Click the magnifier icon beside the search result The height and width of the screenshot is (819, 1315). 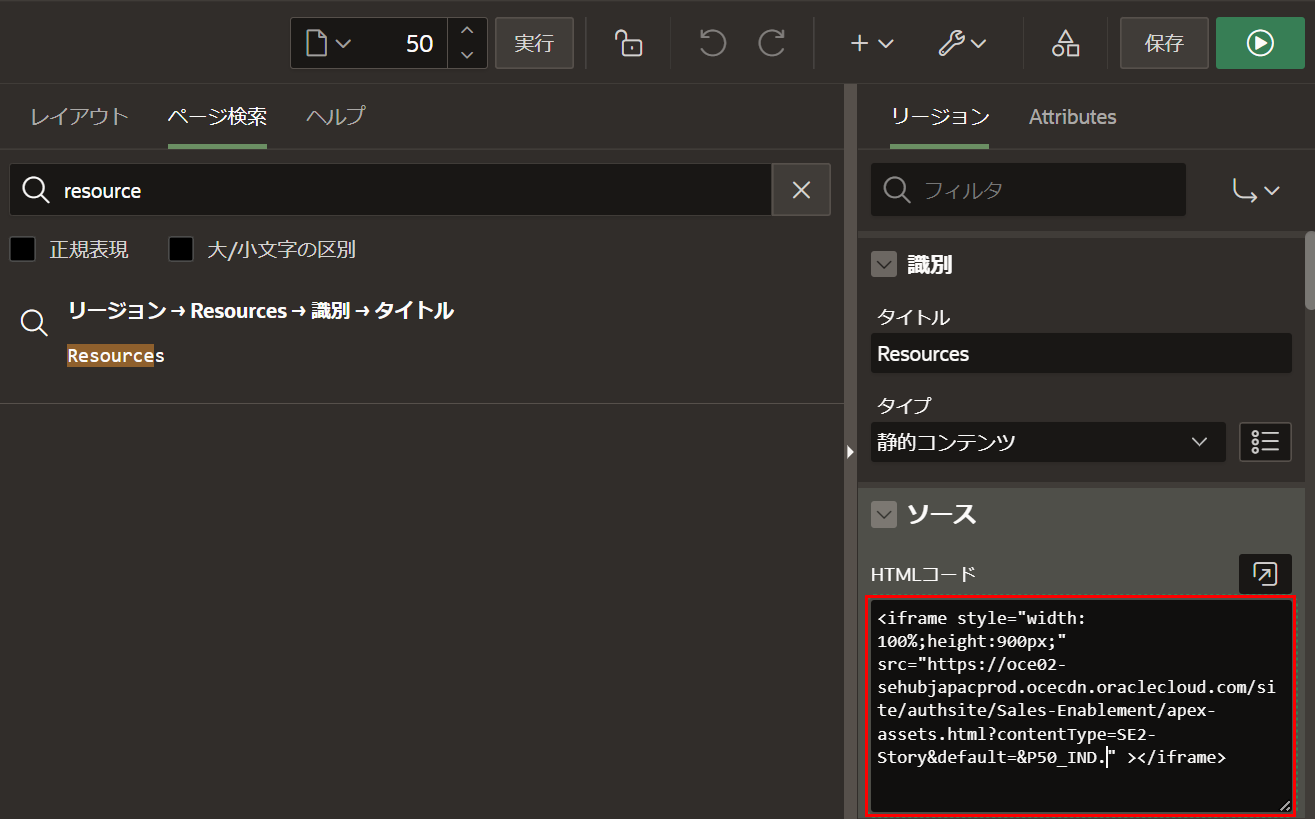(34, 322)
